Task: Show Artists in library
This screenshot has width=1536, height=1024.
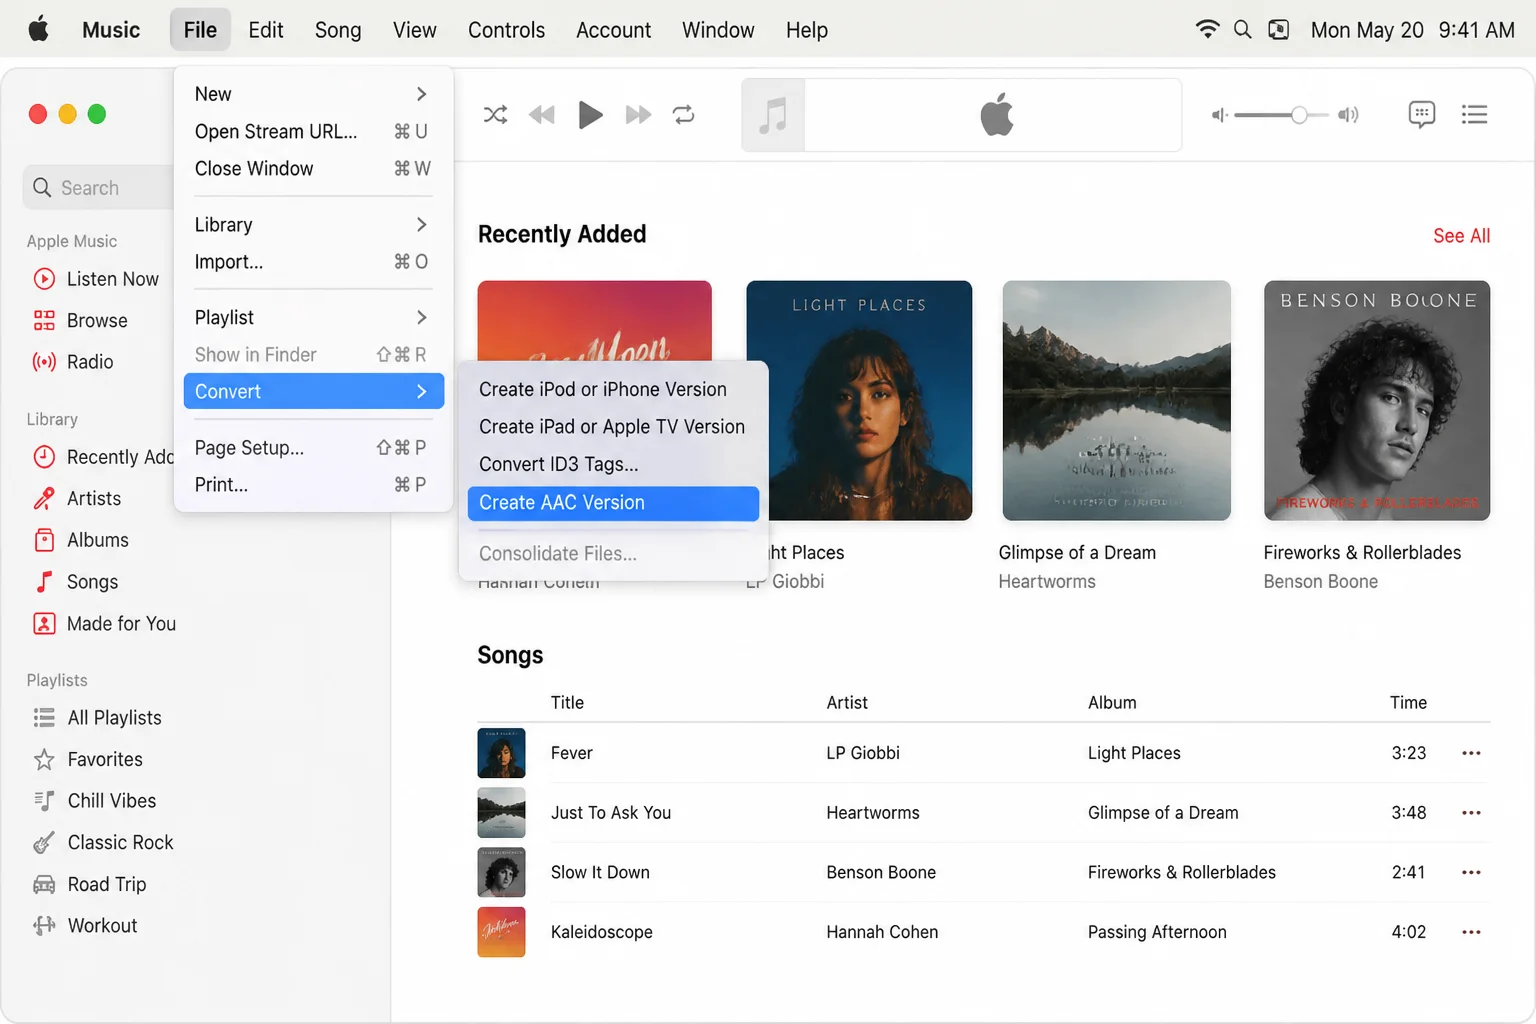Action: 77,499
